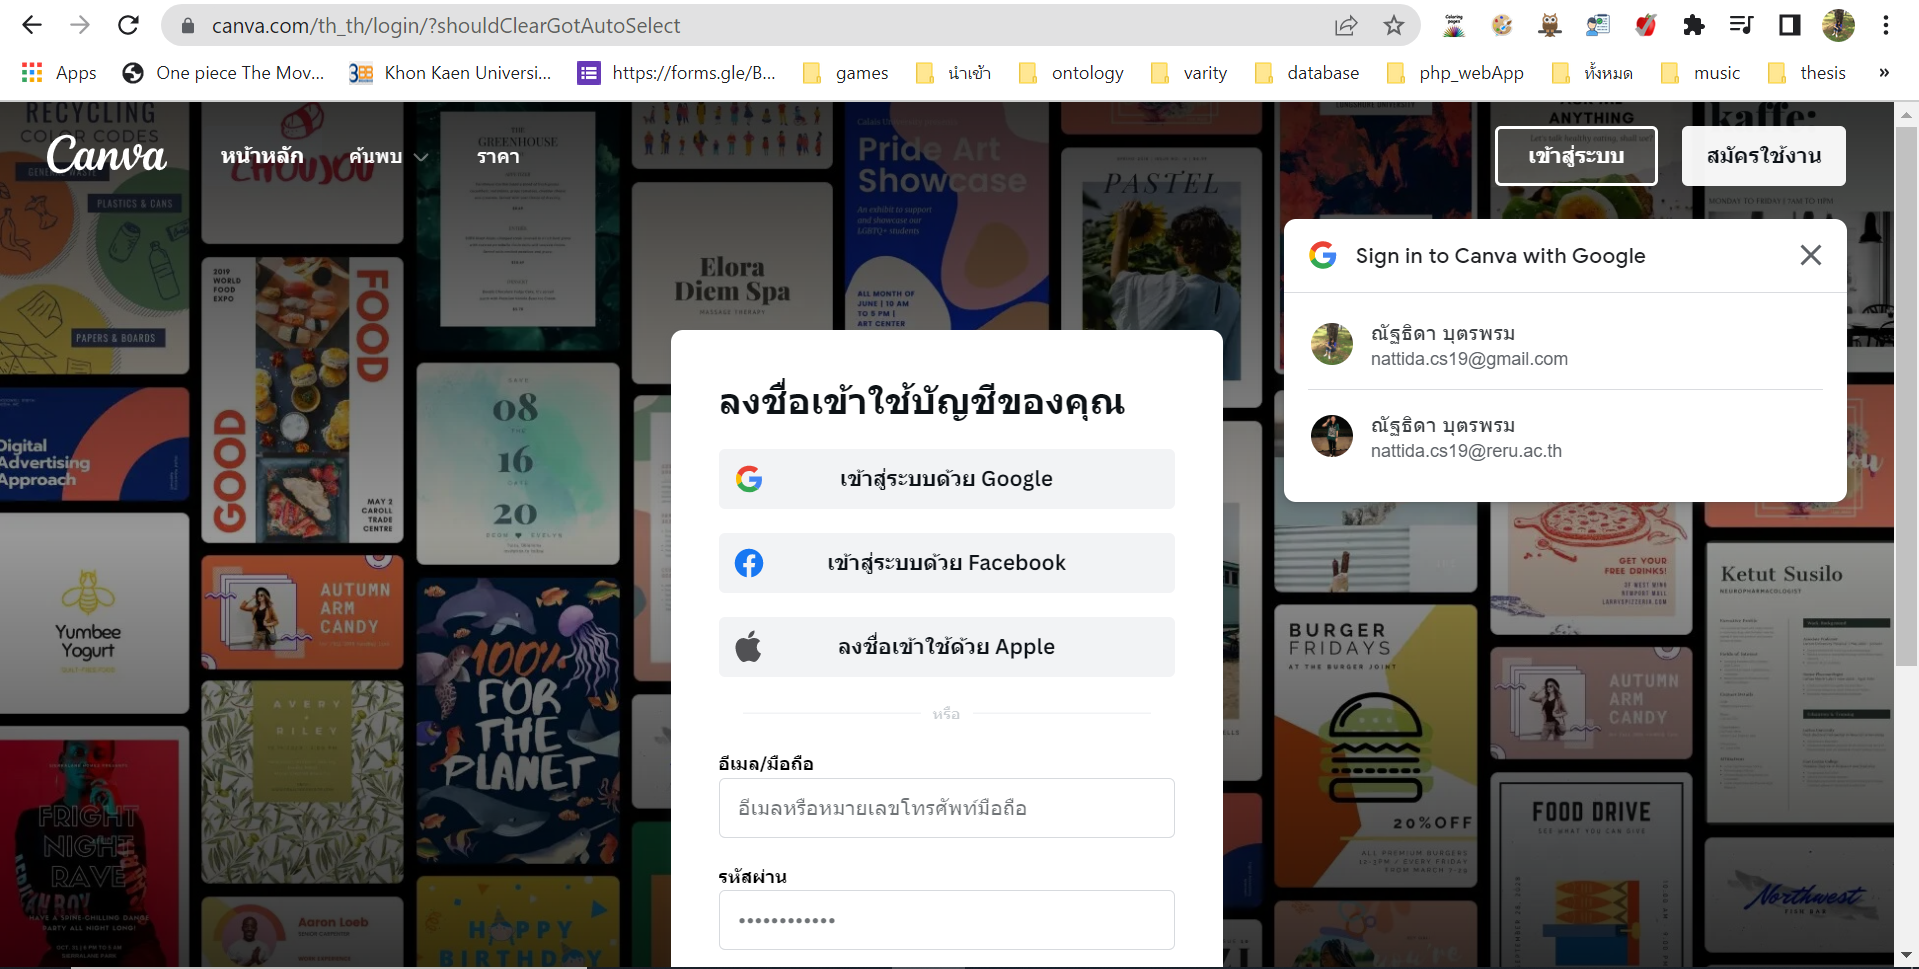
Task: Choose the nattida.cs19@reru.ac.th account
Action: pyautogui.click(x=1565, y=437)
